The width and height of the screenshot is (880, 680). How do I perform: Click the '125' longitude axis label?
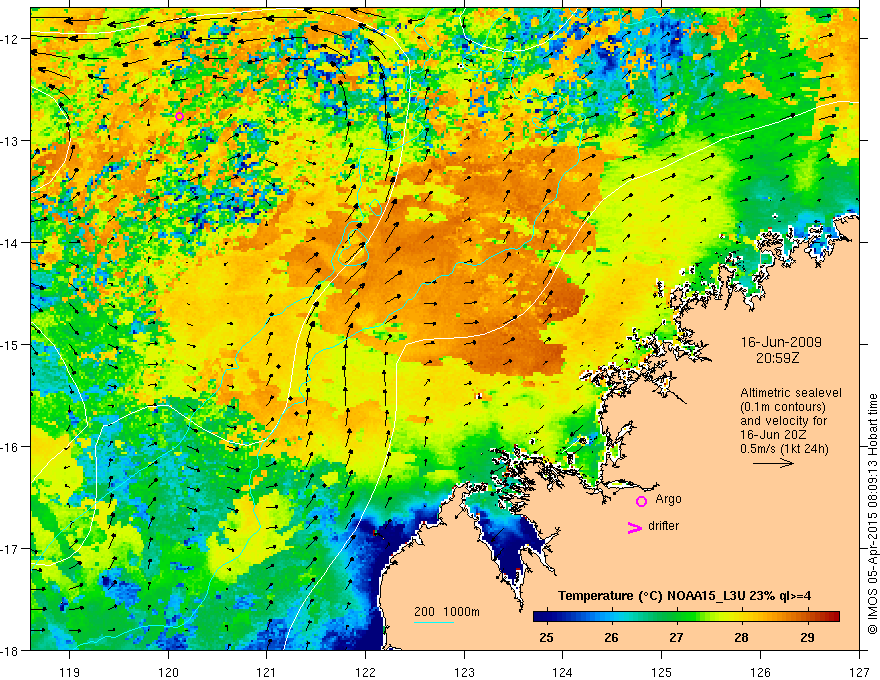pyautogui.click(x=662, y=672)
